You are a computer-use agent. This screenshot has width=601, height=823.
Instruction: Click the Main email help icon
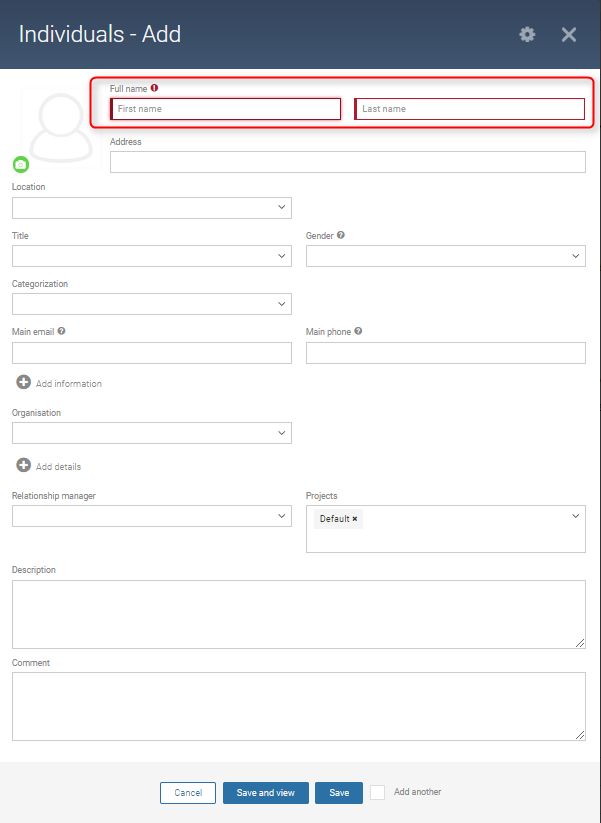[61, 331]
